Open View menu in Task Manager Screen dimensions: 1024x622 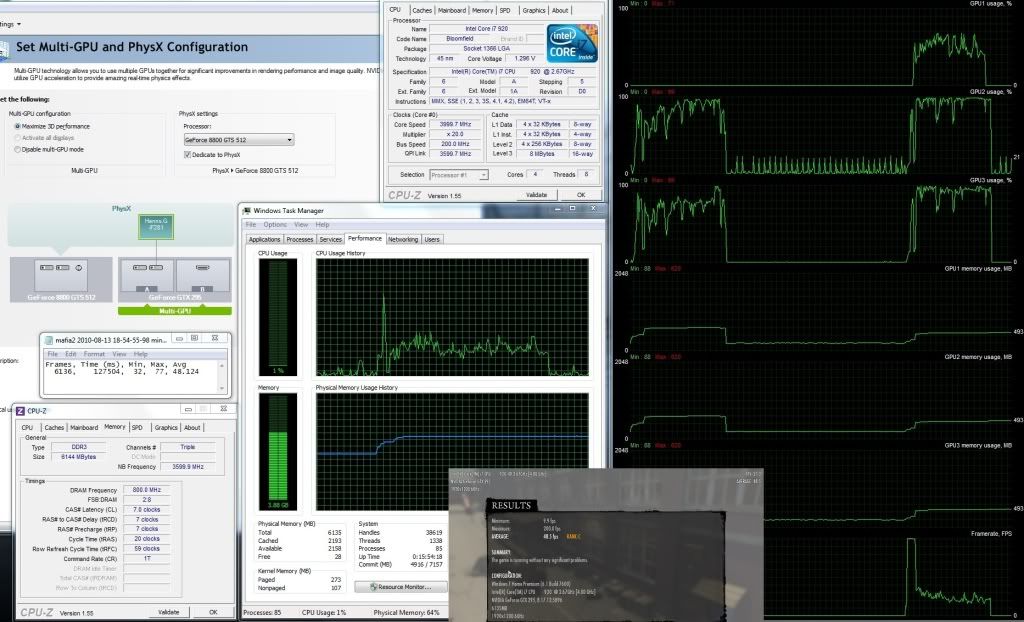pyautogui.click(x=301, y=225)
